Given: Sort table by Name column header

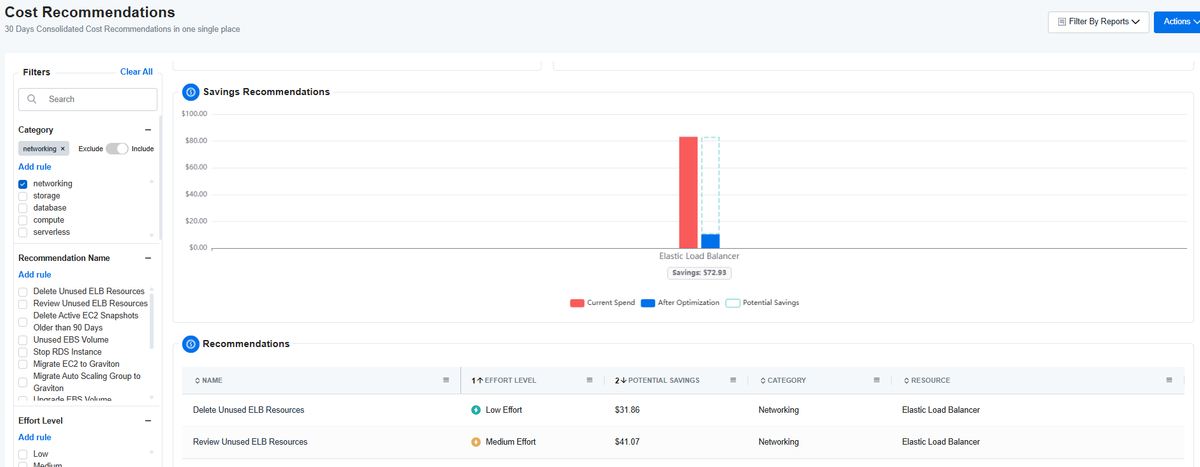Looking at the screenshot, I should (208, 380).
